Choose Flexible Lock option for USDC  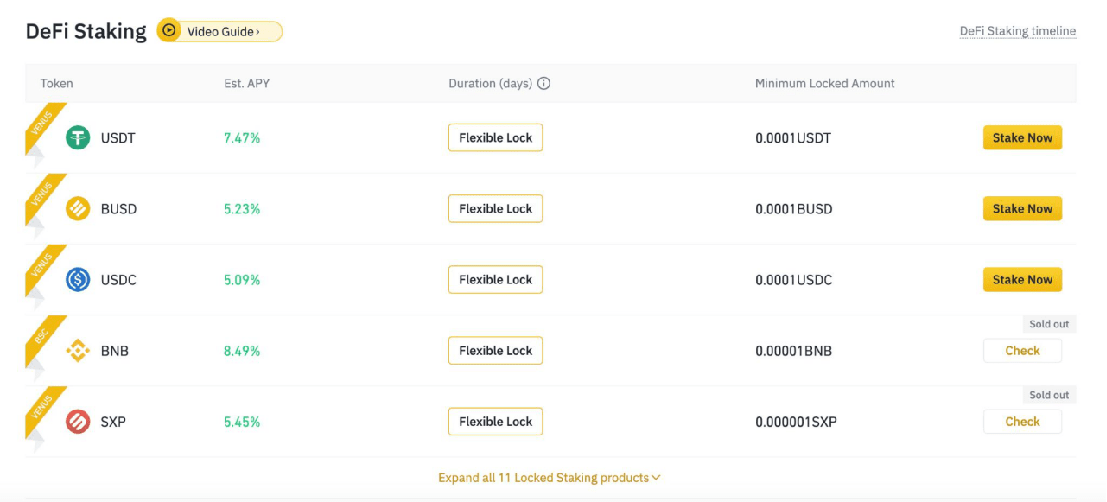[495, 280]
